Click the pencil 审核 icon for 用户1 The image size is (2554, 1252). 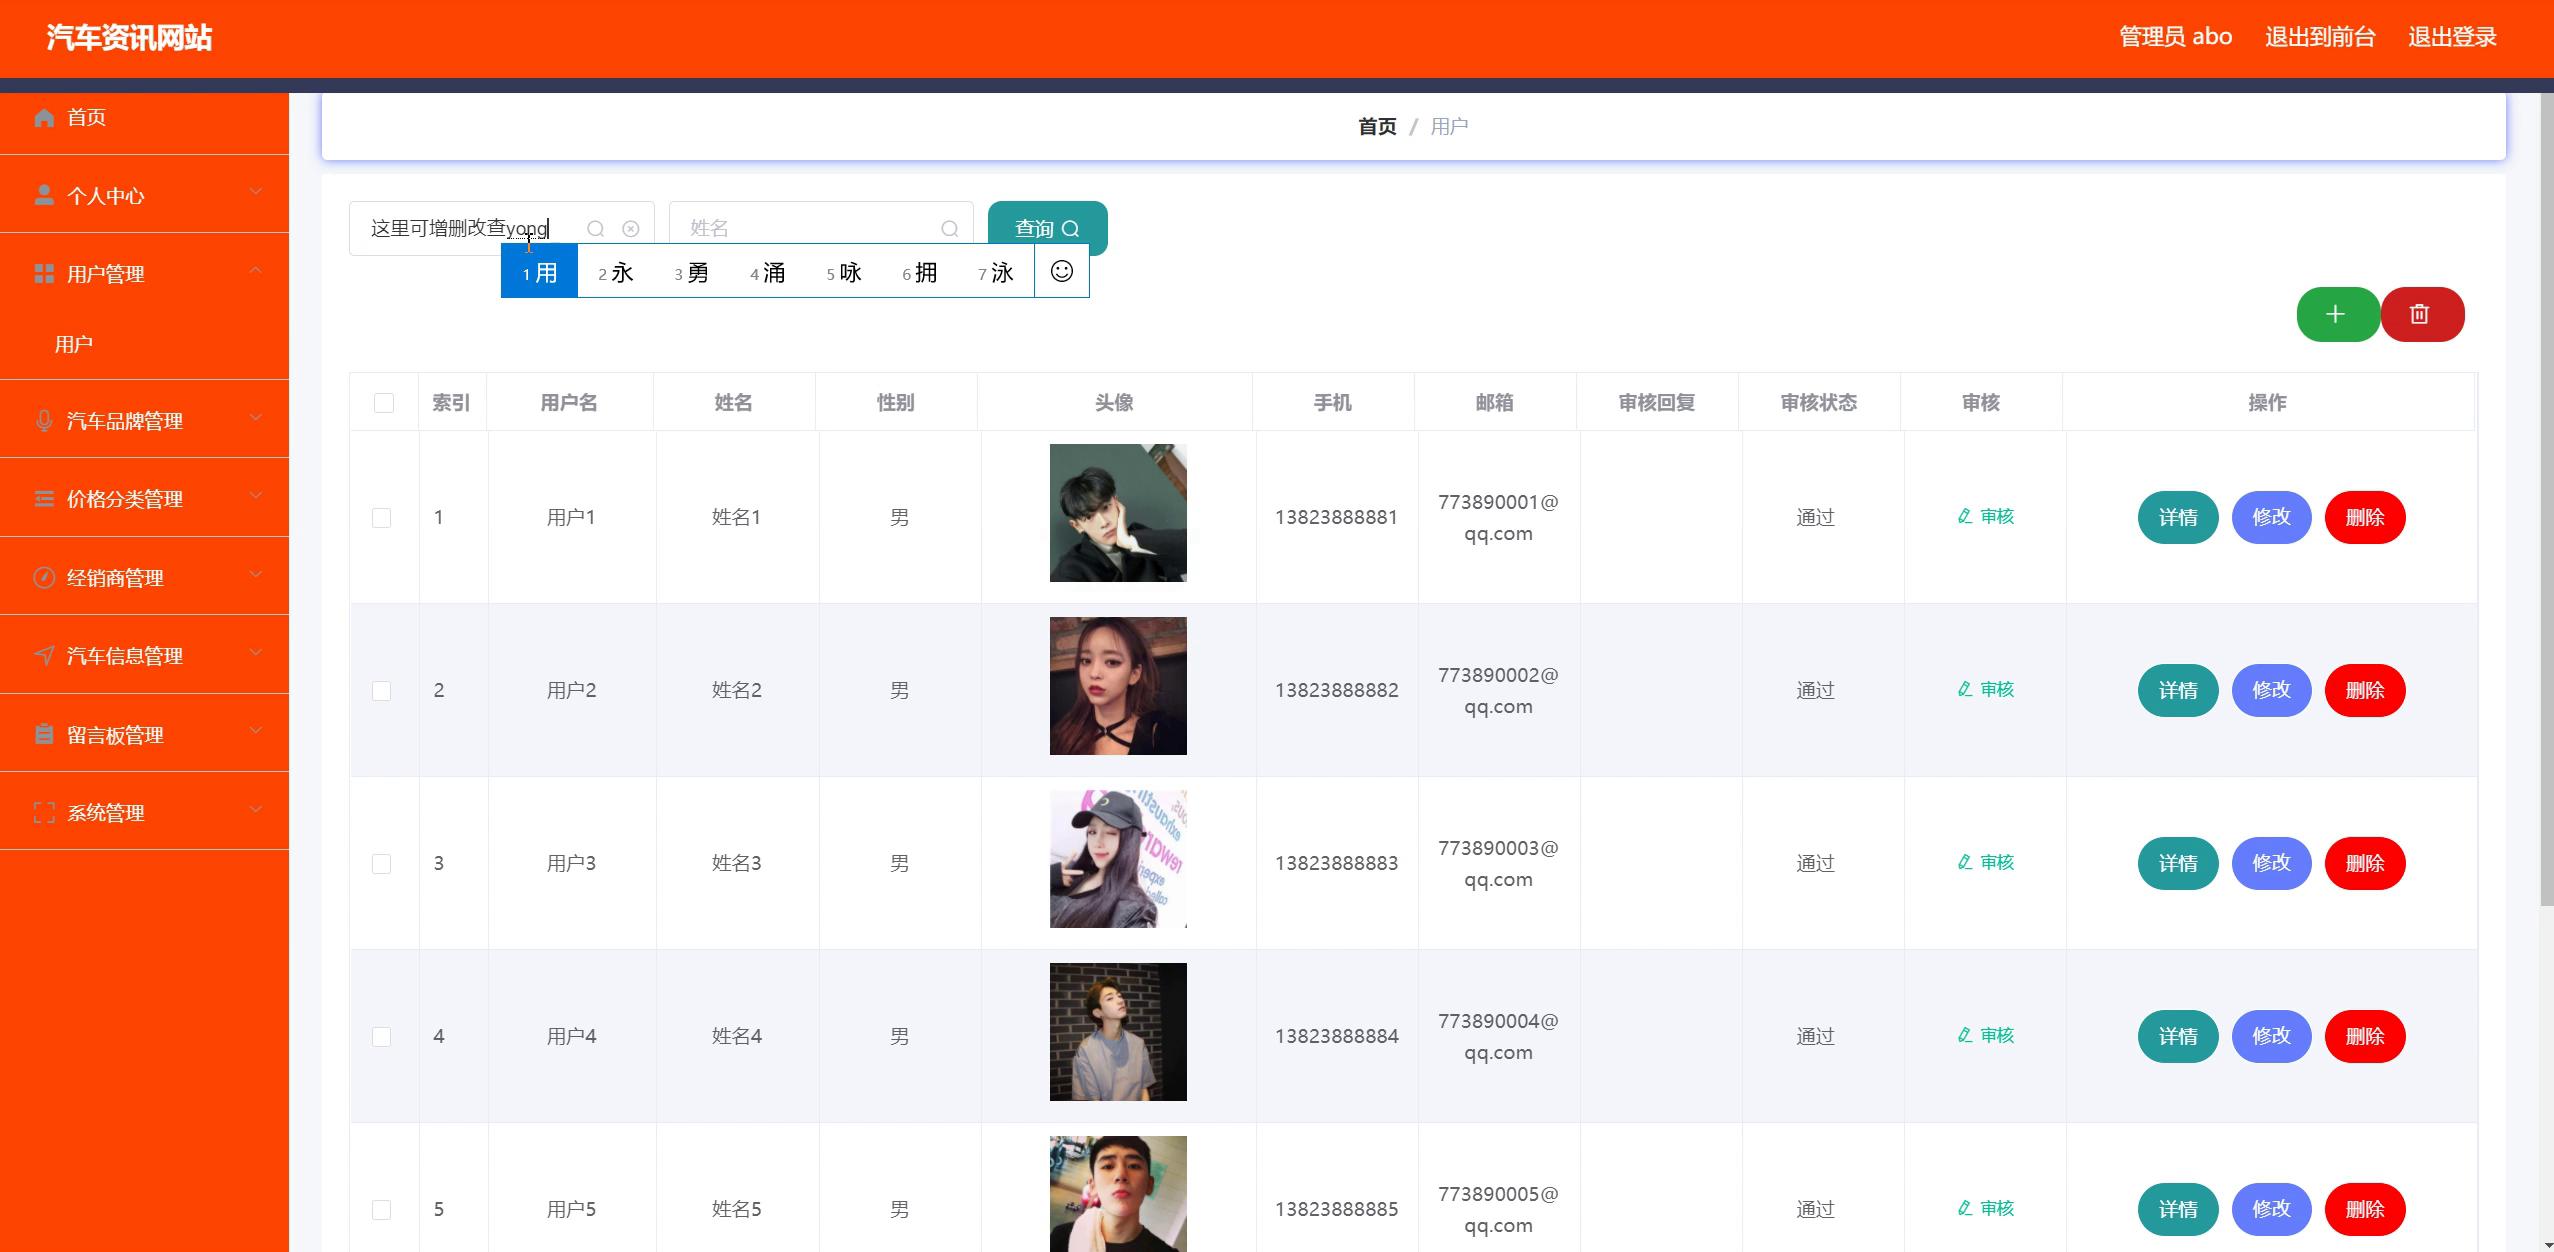[x=1965, y=516]
